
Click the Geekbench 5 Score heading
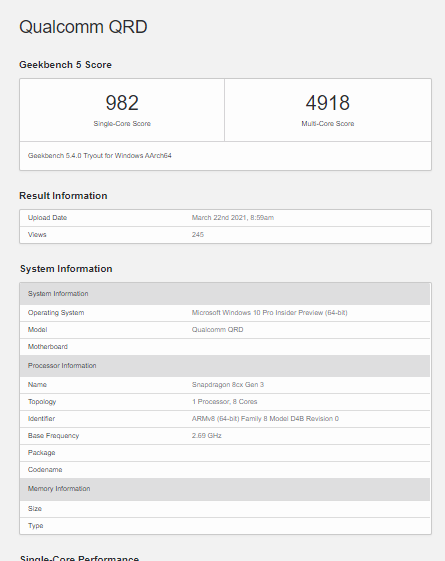[x=65, y=65]
